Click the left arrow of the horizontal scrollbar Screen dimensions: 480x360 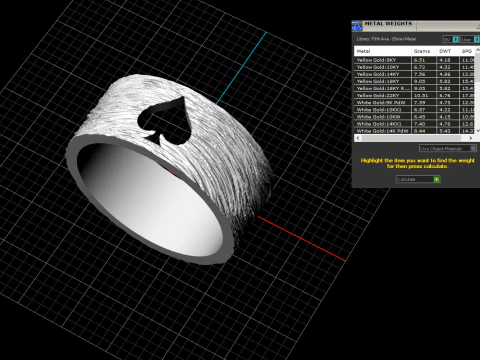(x=358, y=138)
